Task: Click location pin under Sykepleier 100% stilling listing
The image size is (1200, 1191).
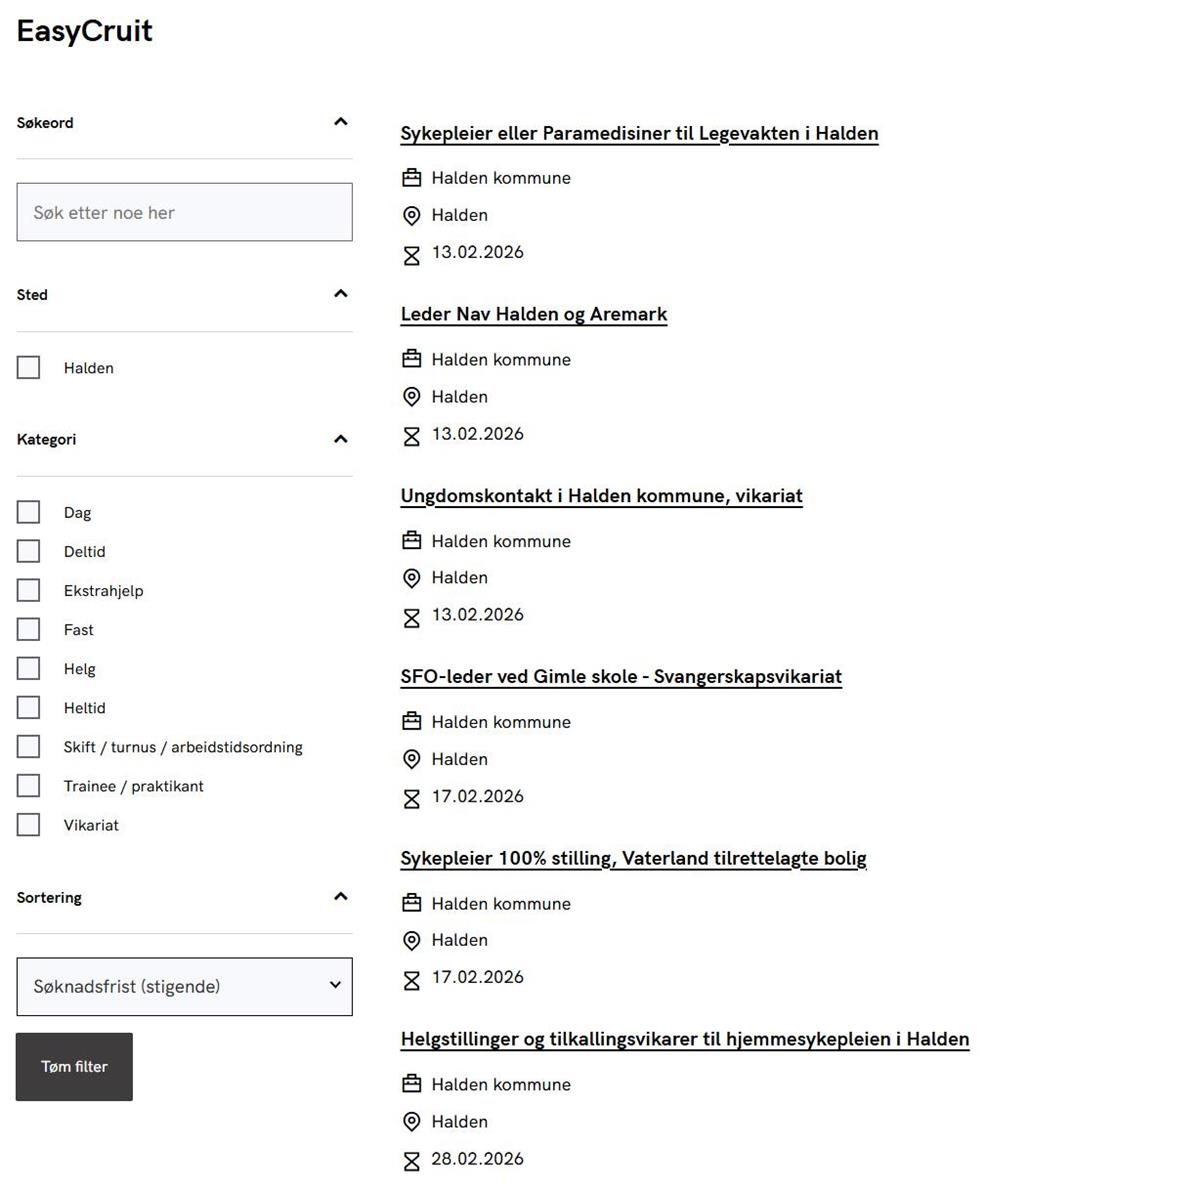Action: pos(411,941)
